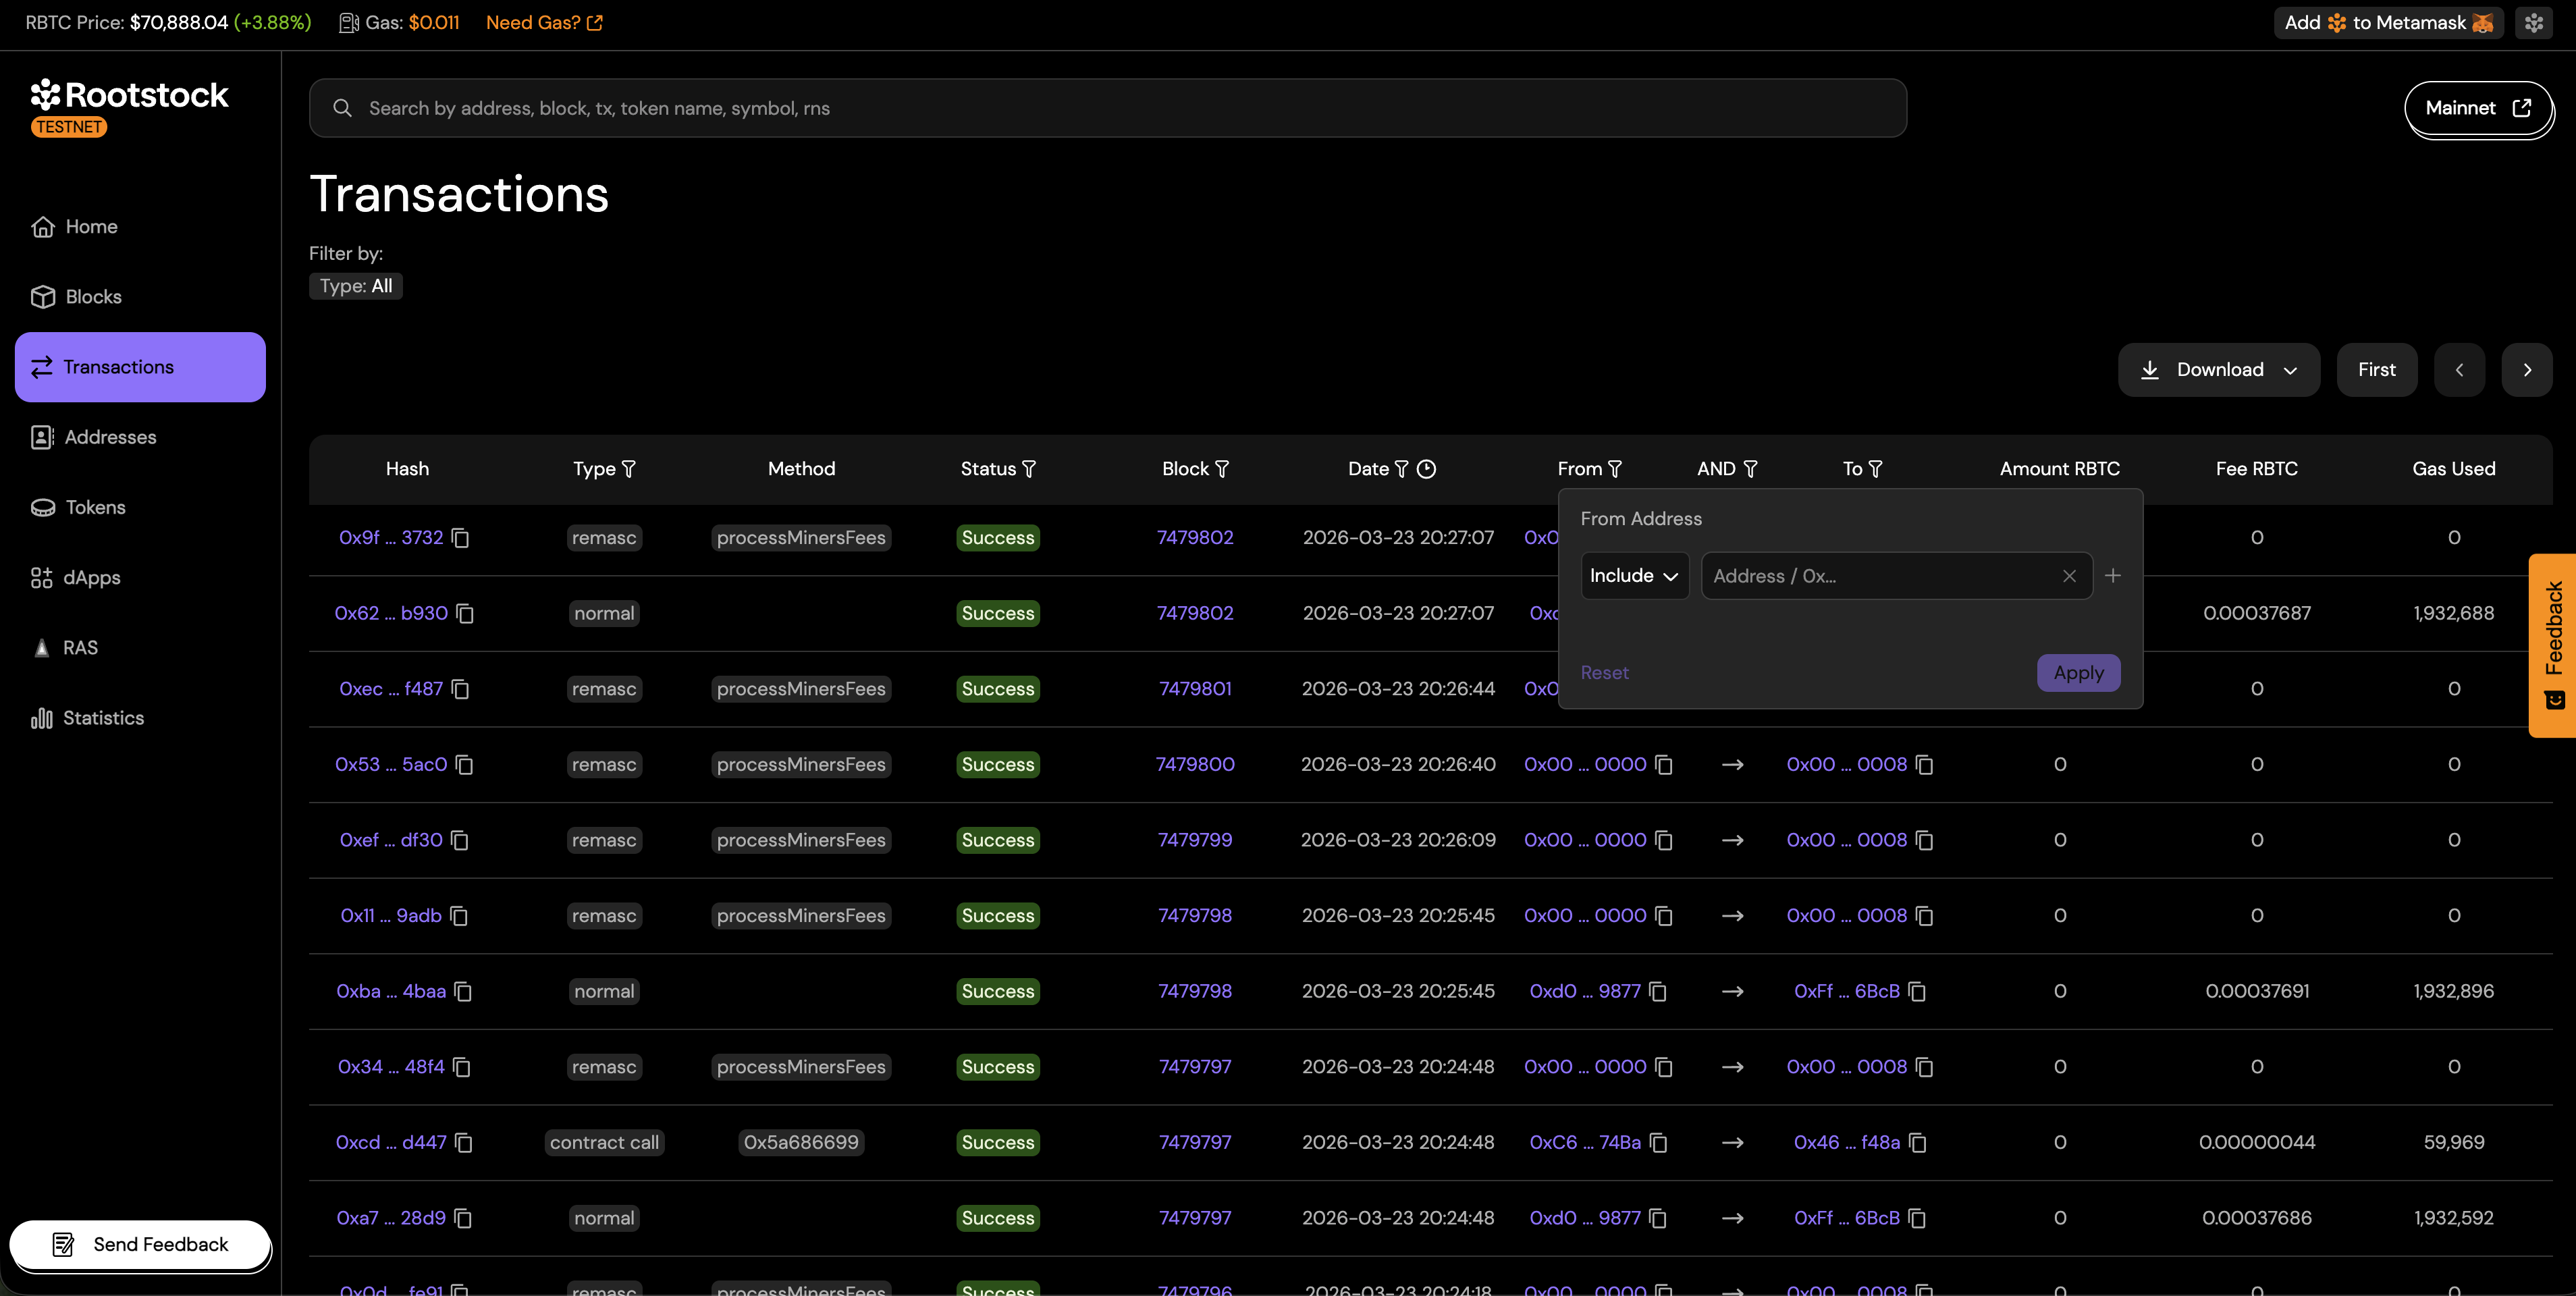Clear the address input in From Address filter
This screenshot has height=1296, width=2576.
(x=2069, y=576)
